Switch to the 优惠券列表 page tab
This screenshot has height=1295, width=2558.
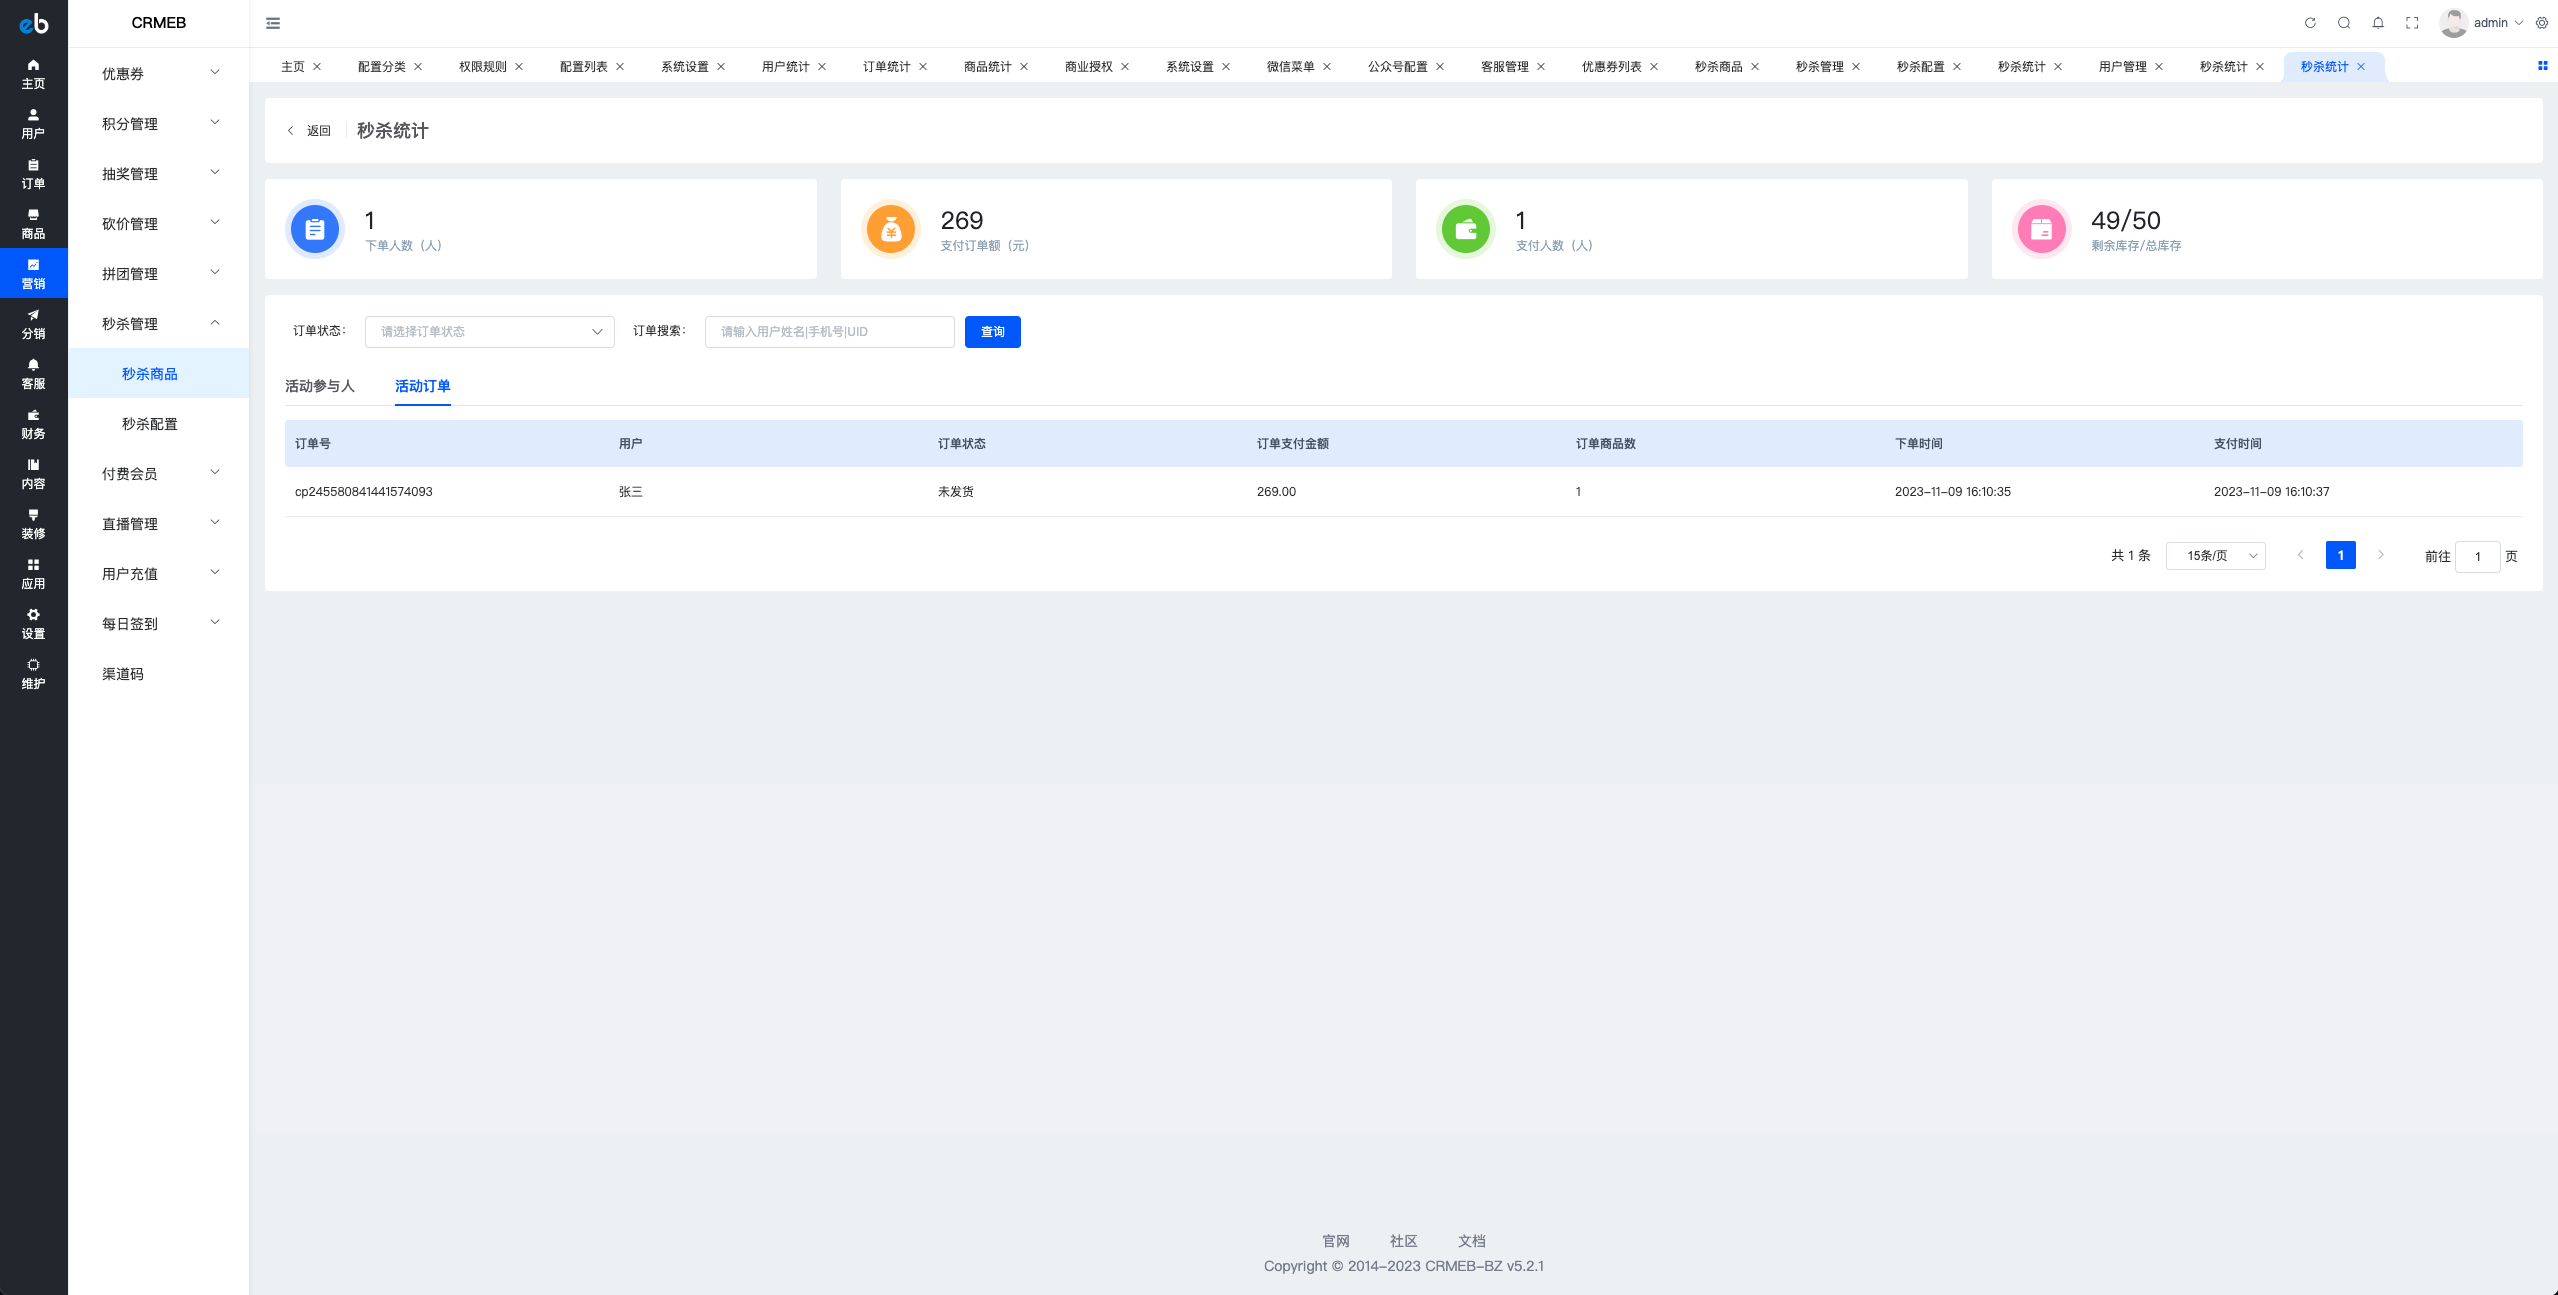[1611, 67]
